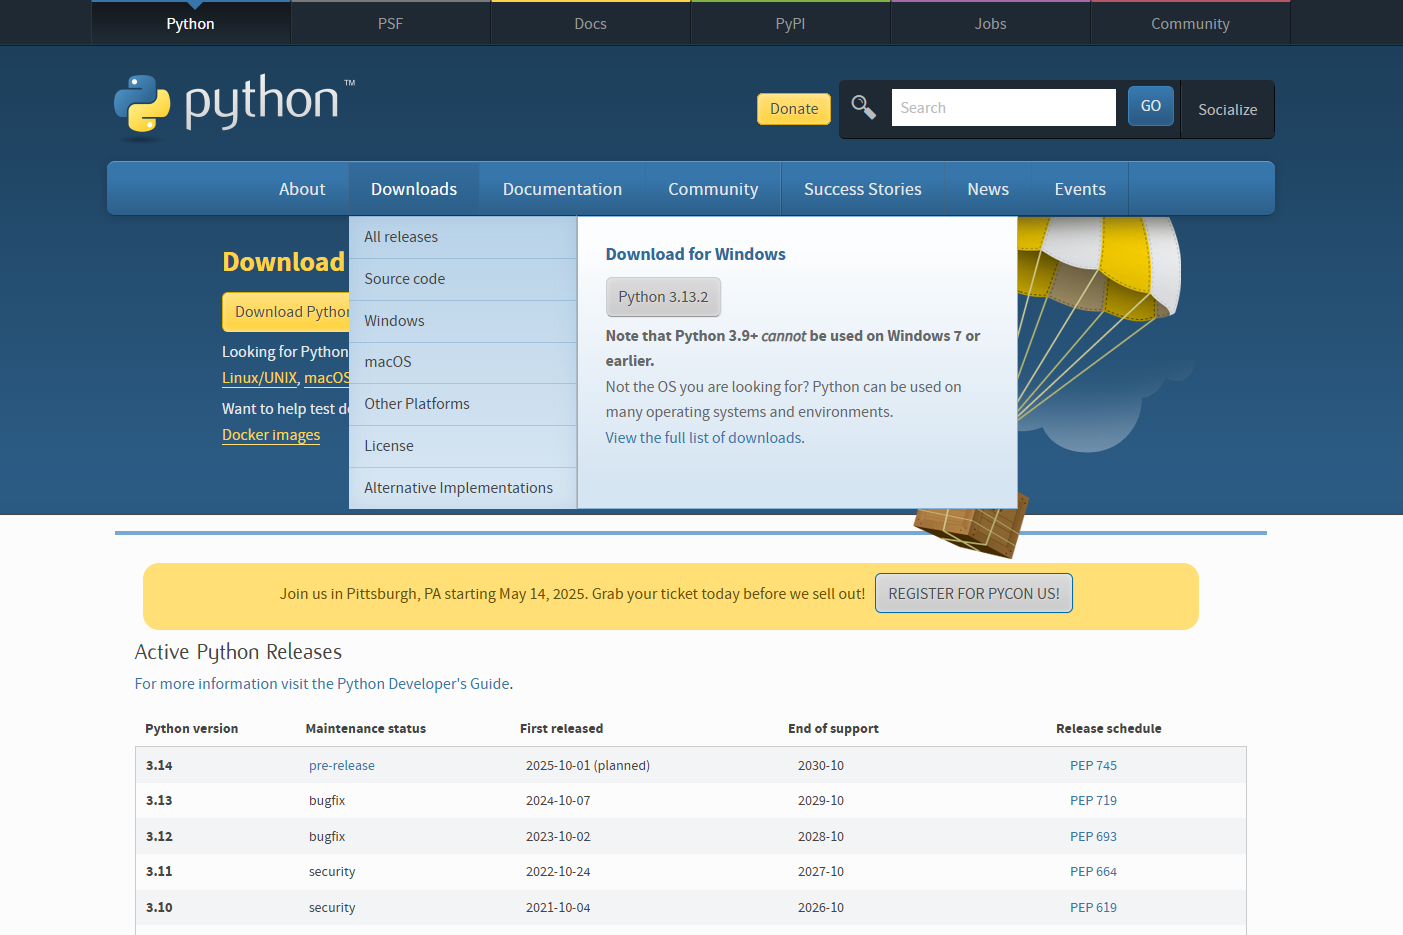The image size is (1403, 935).
Task: Open the PEP 745 link
Action: [1093, 766]
